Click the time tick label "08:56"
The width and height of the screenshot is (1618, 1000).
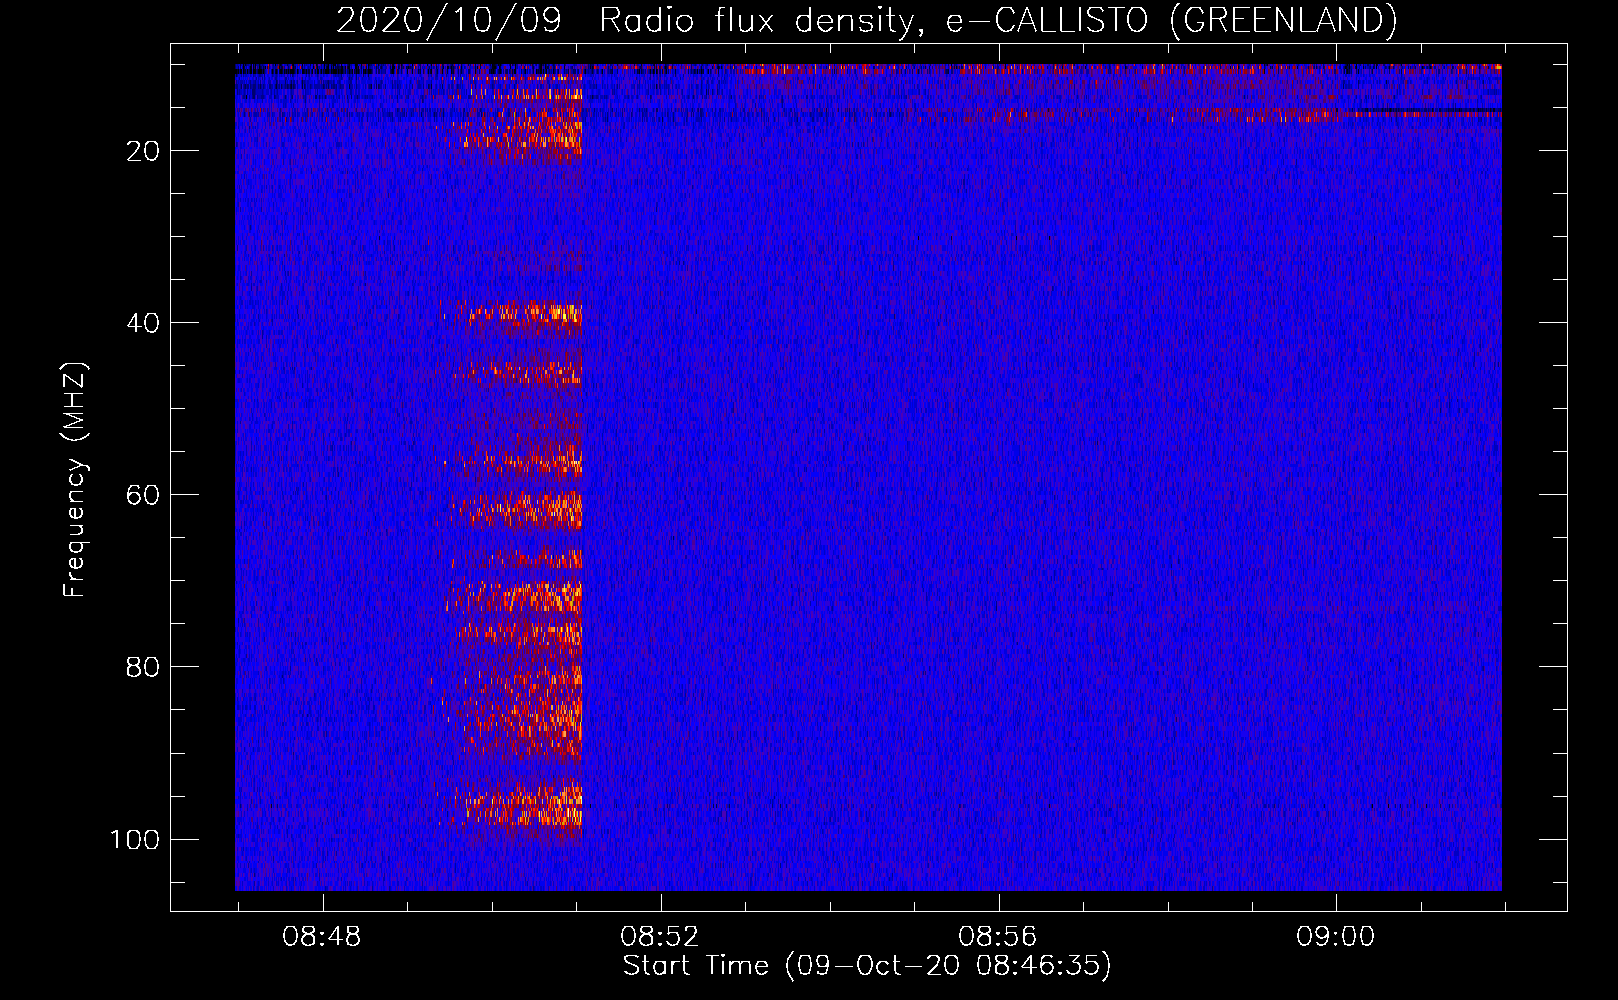[998, 937]
